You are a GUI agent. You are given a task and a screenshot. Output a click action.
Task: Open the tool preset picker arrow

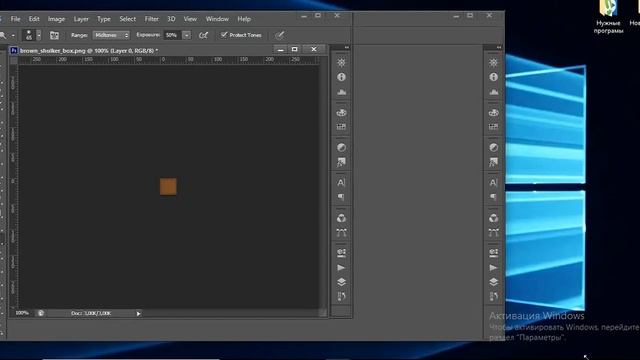(x=13, y=36)
